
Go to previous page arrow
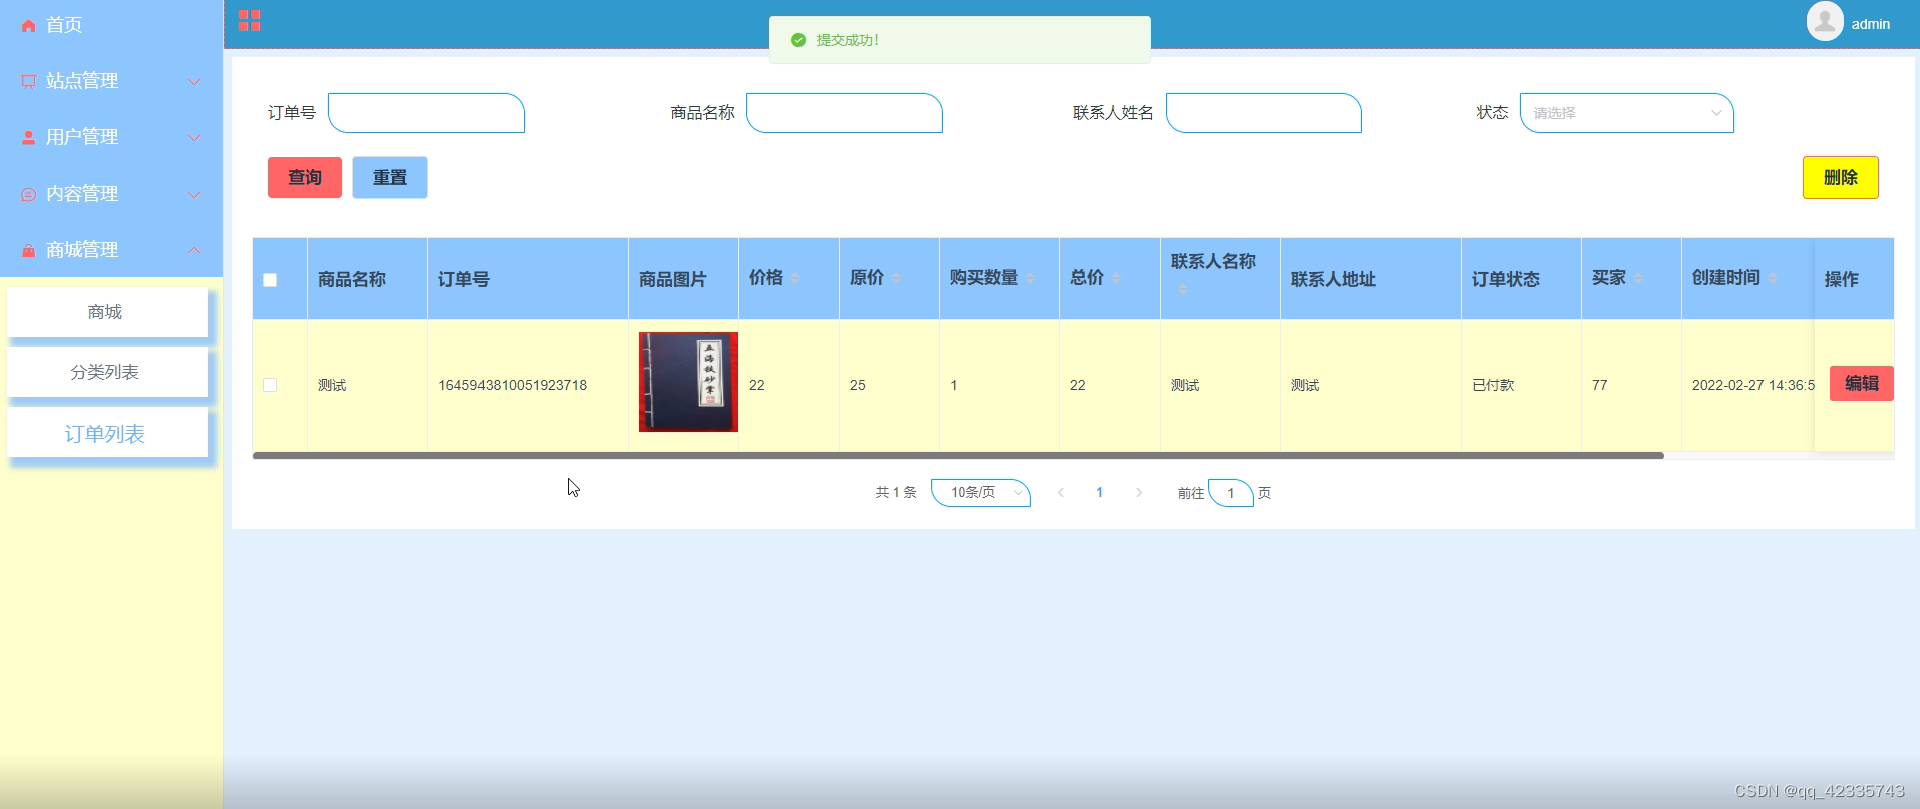[x=1061, y=493]
